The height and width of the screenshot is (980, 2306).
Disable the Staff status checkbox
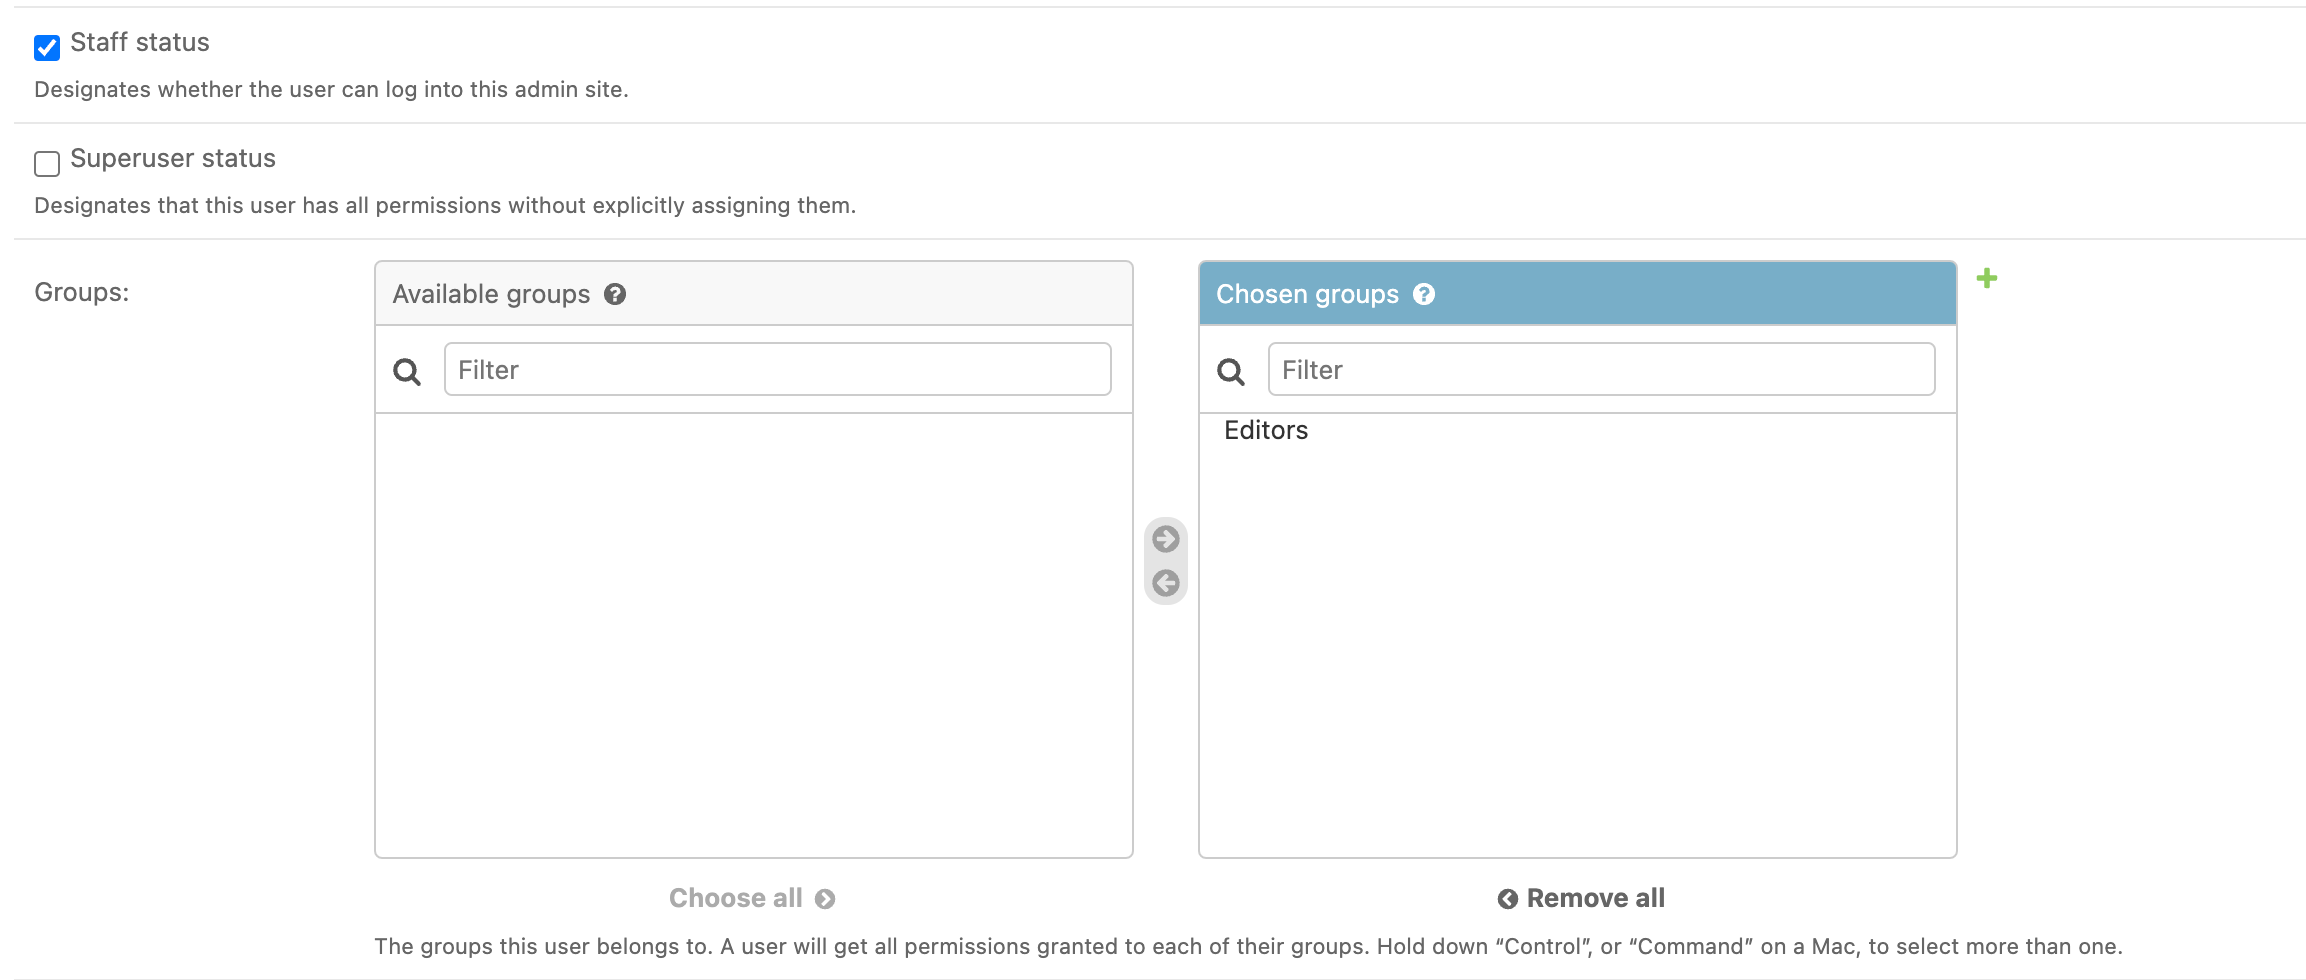point(46,47)
